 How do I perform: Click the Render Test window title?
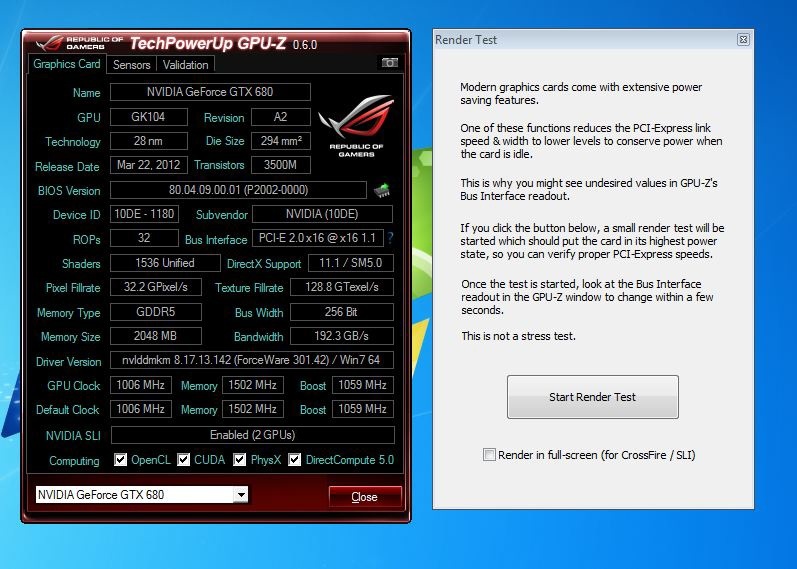pyautogui.click(x=466, y=40)
